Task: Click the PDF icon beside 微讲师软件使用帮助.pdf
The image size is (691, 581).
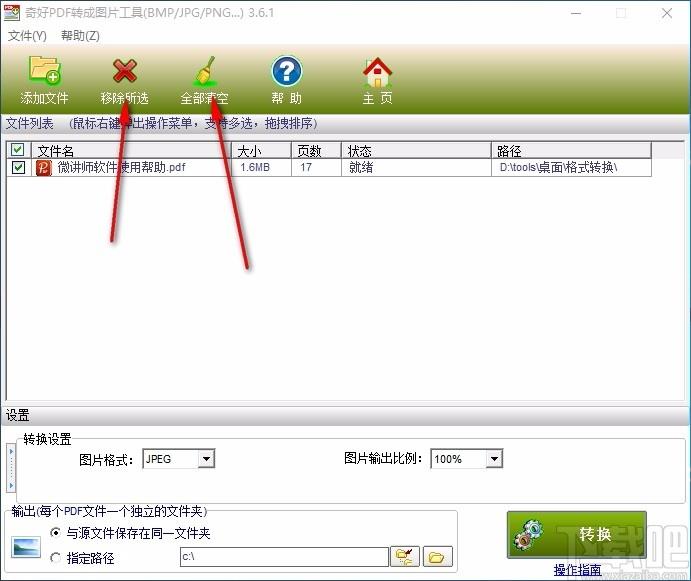Action: pyautogui.click(x=44, y=168)
